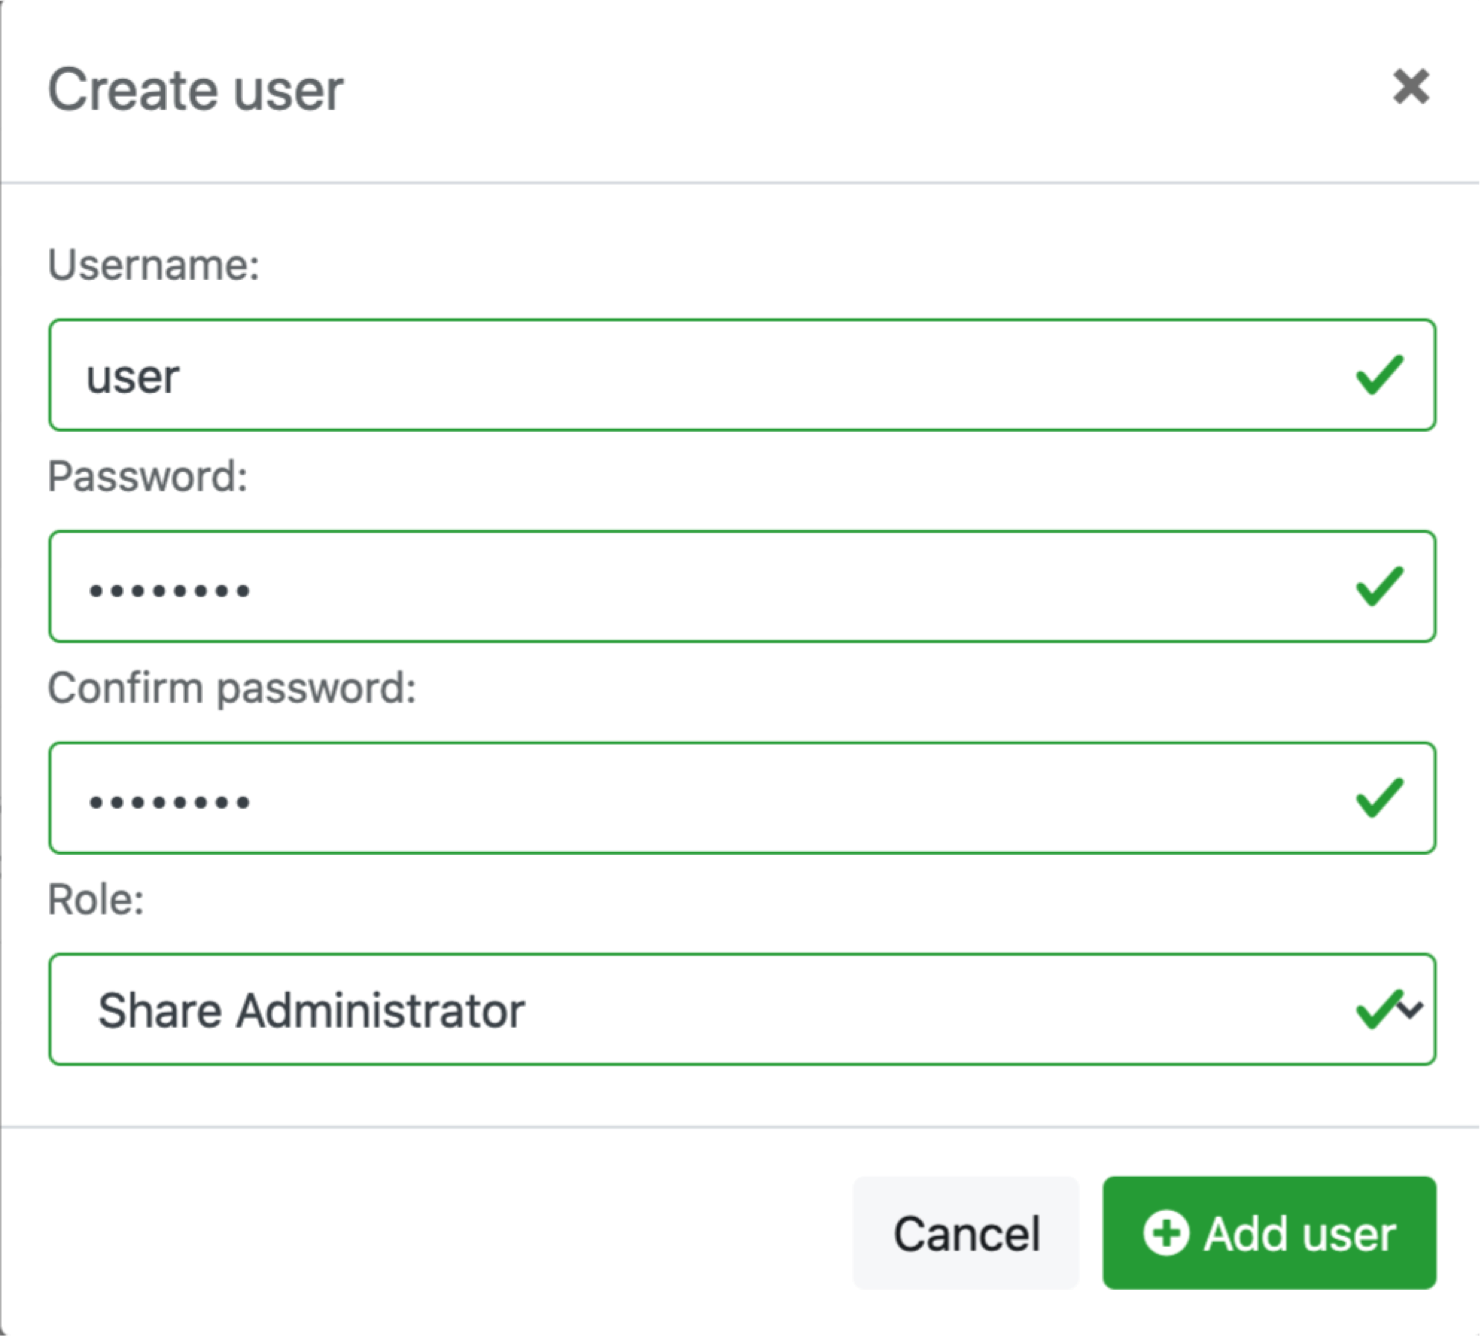Click the Confirm password validation checkmark
1480x1336 pixels.
pyautogui.click(x=1379, y=798)
